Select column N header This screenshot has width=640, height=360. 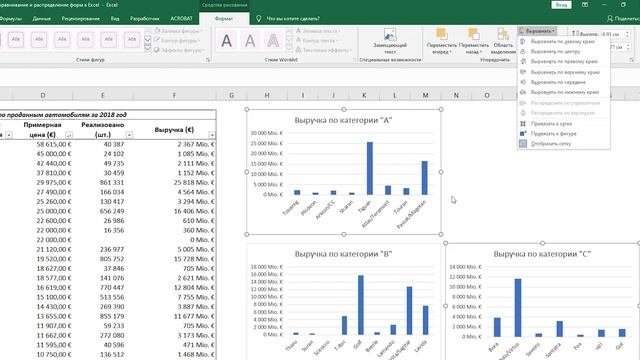click(456, 95)
